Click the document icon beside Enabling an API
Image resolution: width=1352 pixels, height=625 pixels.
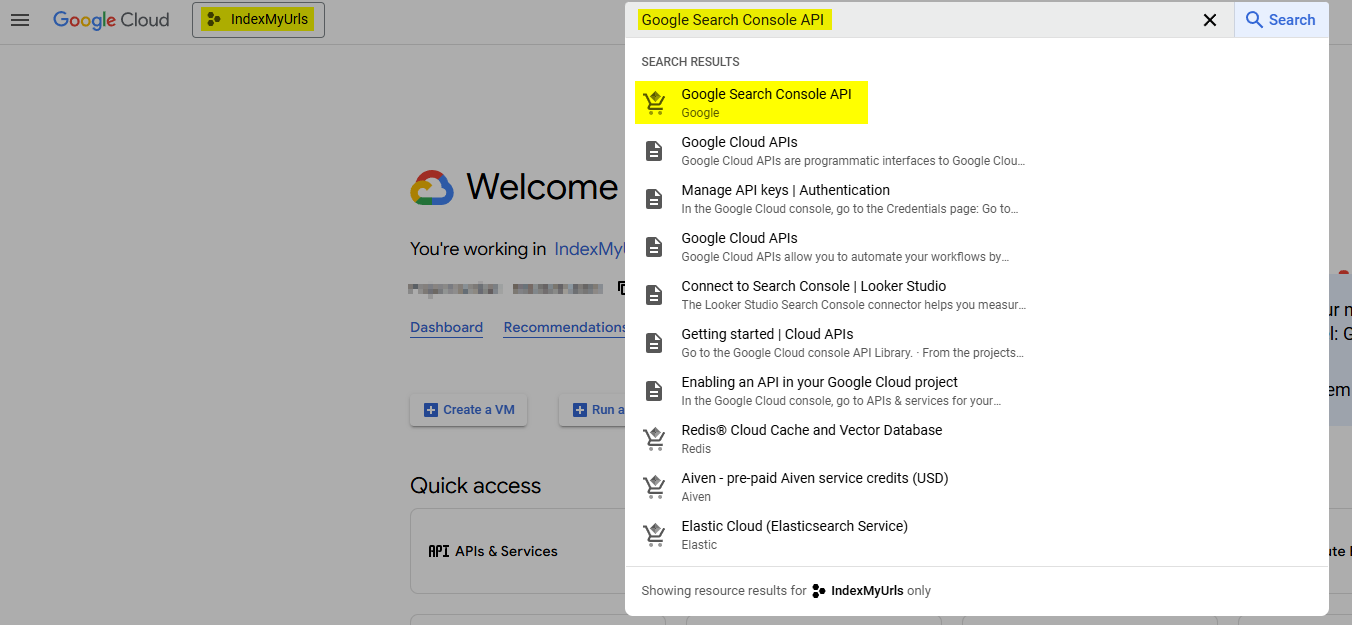(654, 391)
